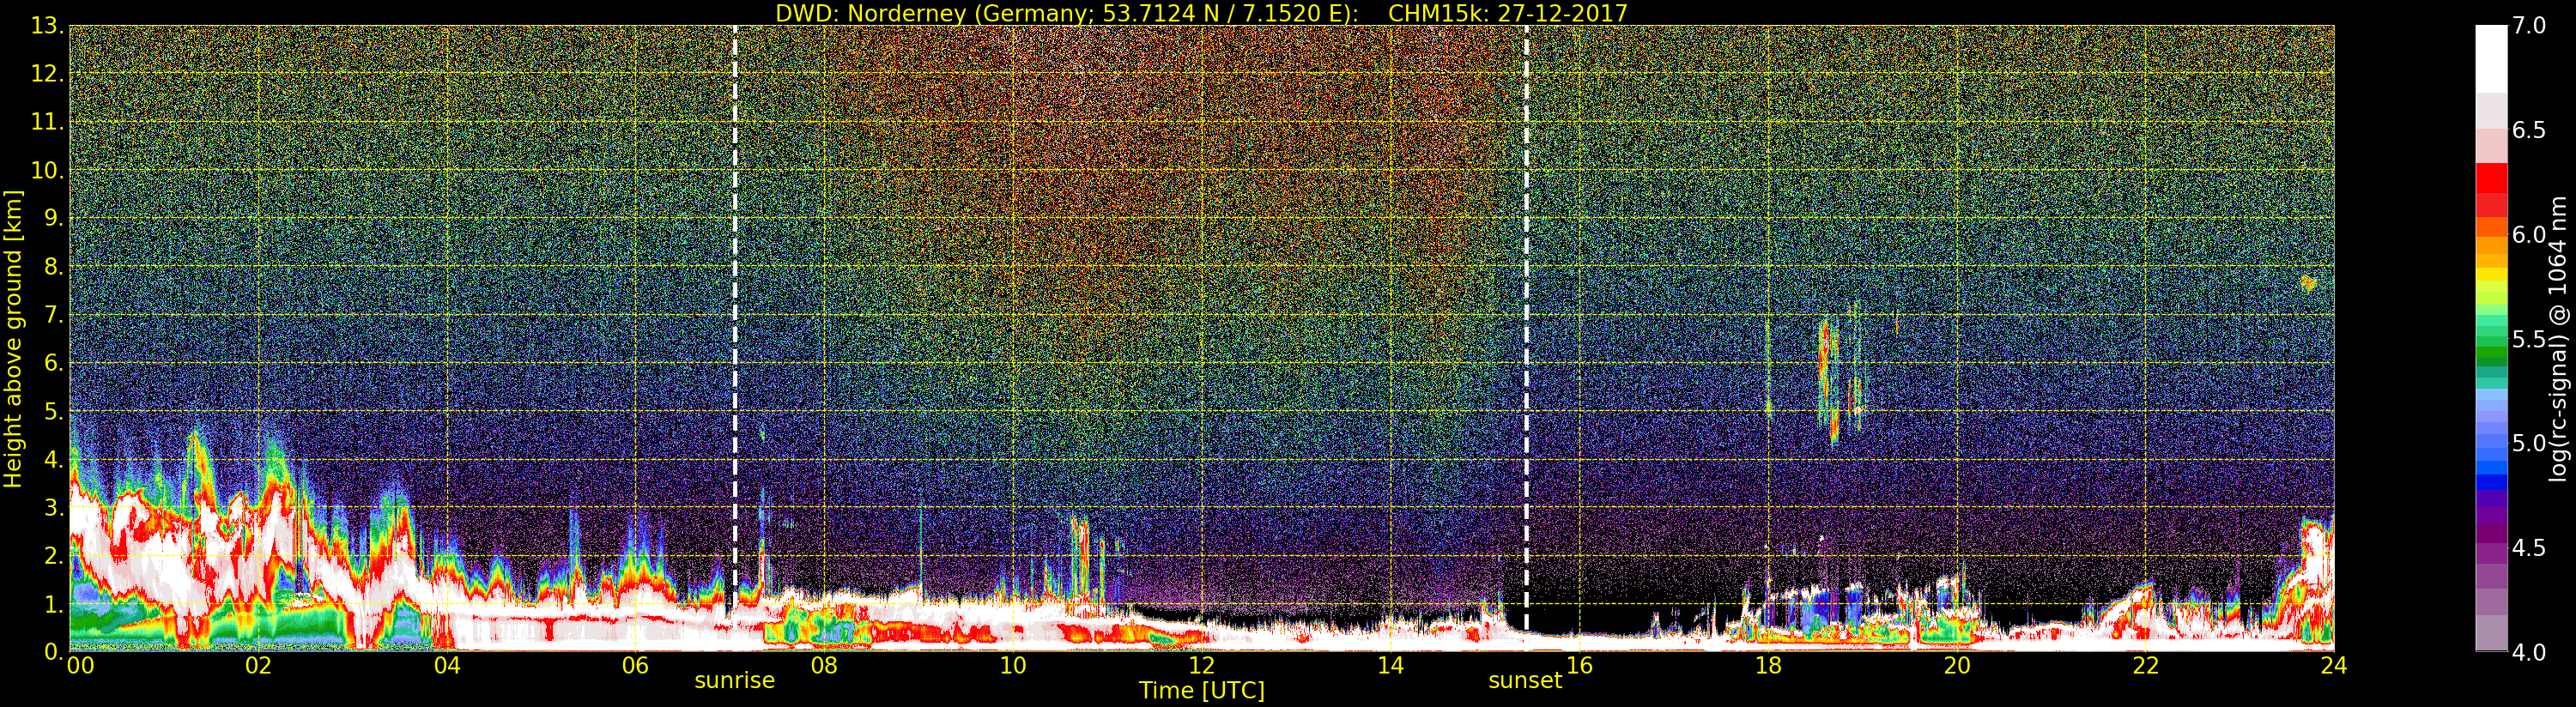
Task: Click the plot title 'DWD: Norderney (Germany; 53.7124 N / 7.1520 E)'
Action: [1066, 13]
